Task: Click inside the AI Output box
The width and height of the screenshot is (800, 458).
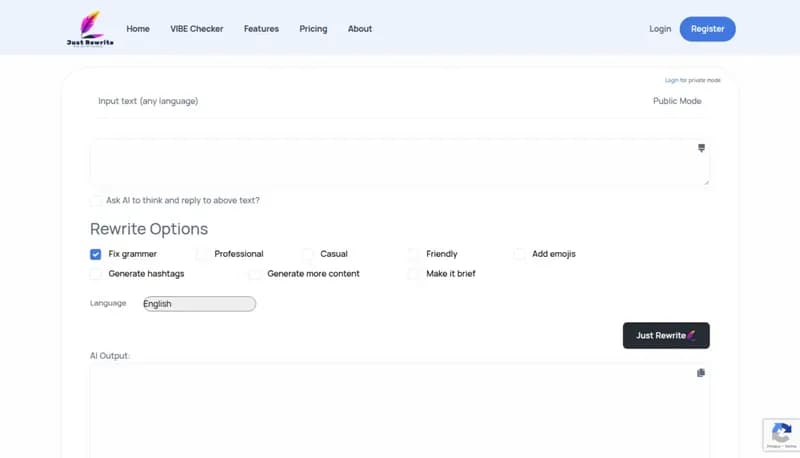Action: (x=399, y=411)
